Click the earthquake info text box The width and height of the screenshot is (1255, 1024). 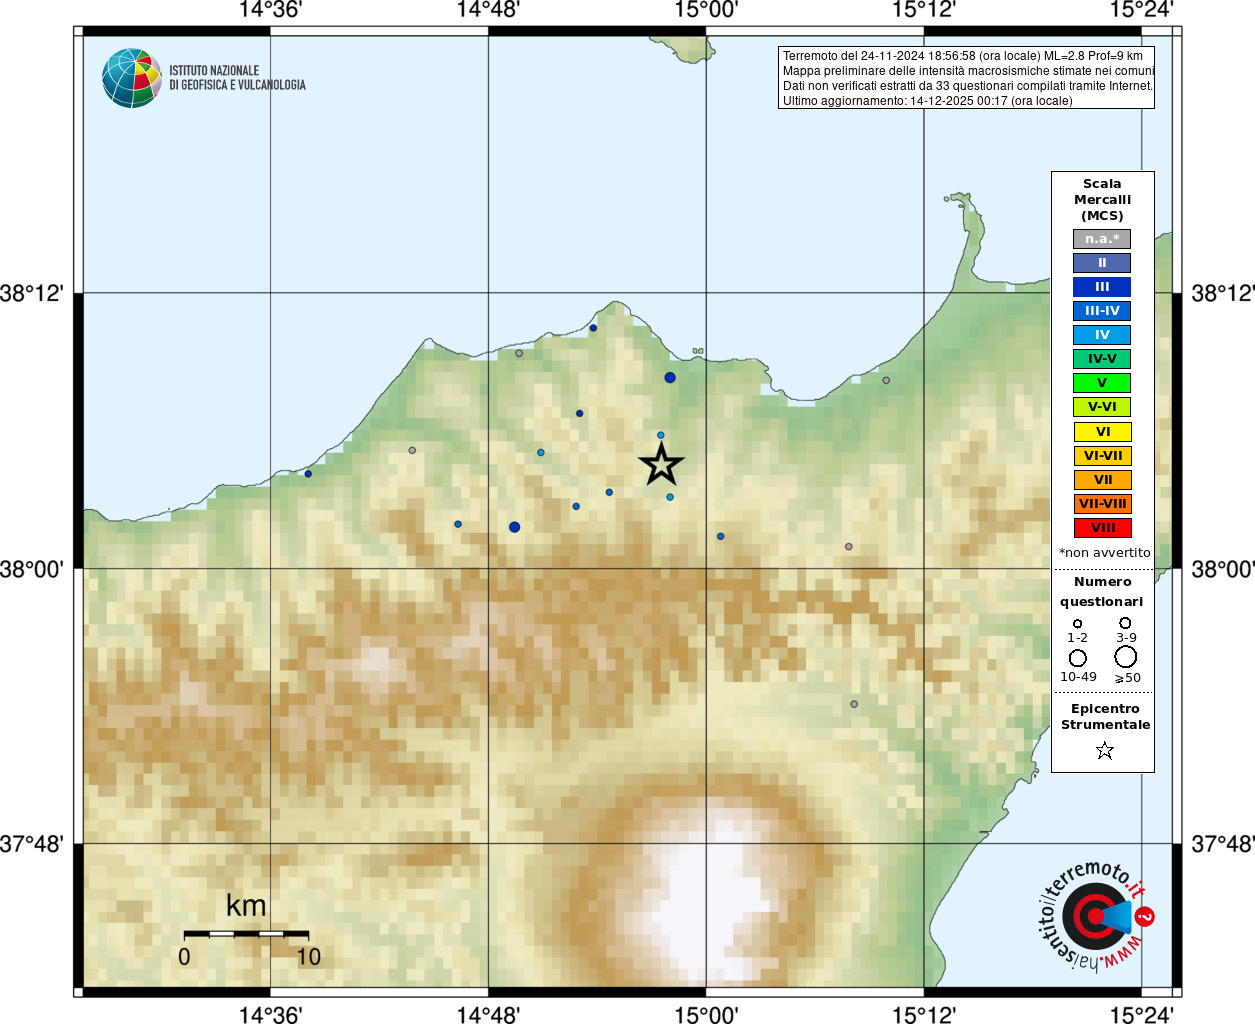pos(966,78)
